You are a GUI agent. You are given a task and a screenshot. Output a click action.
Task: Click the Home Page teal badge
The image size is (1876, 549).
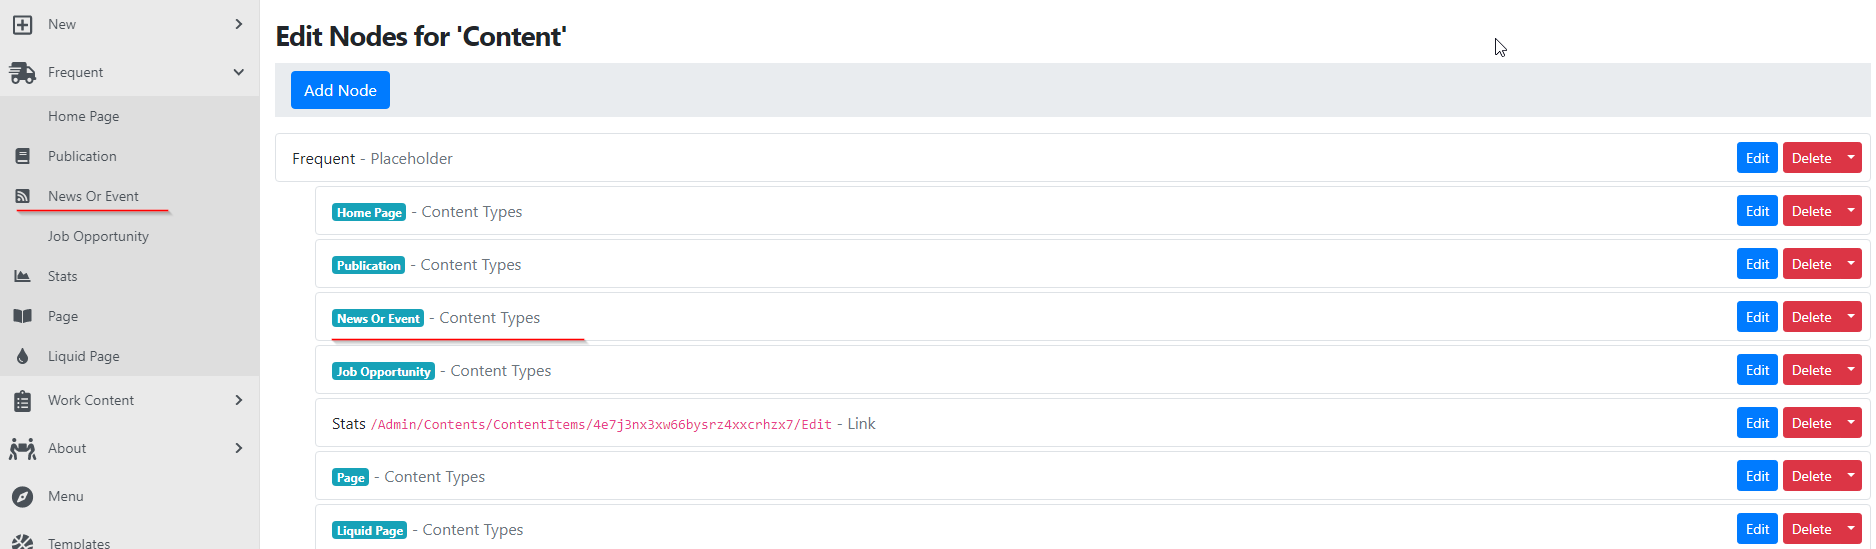(369, 212)
